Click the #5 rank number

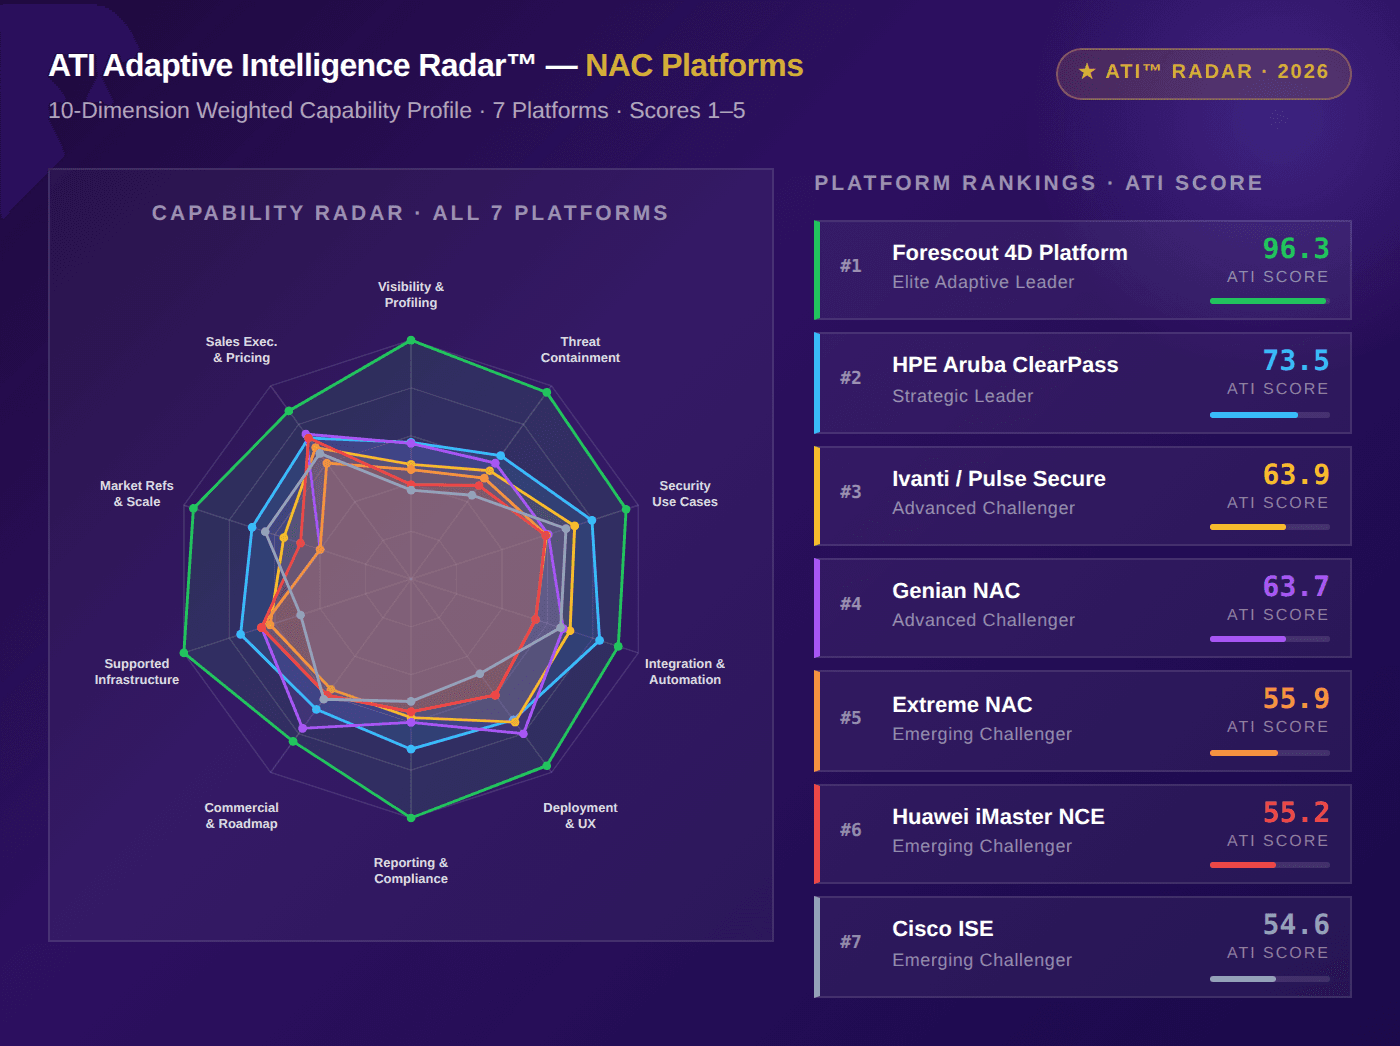tap(851, 718)
